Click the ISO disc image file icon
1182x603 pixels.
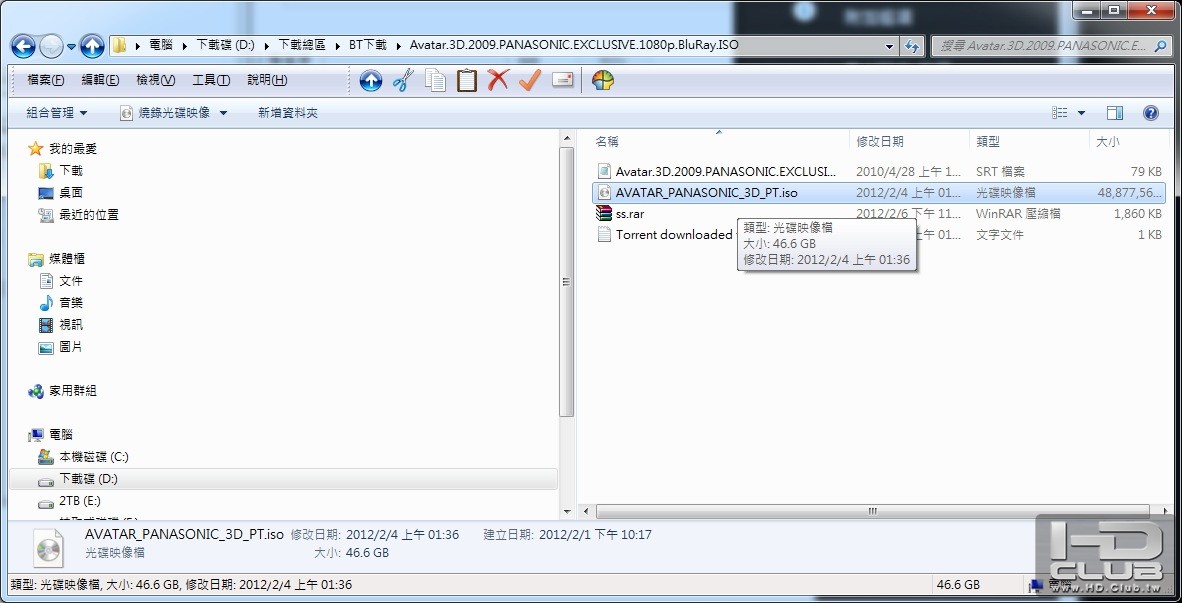pos(603,192)
